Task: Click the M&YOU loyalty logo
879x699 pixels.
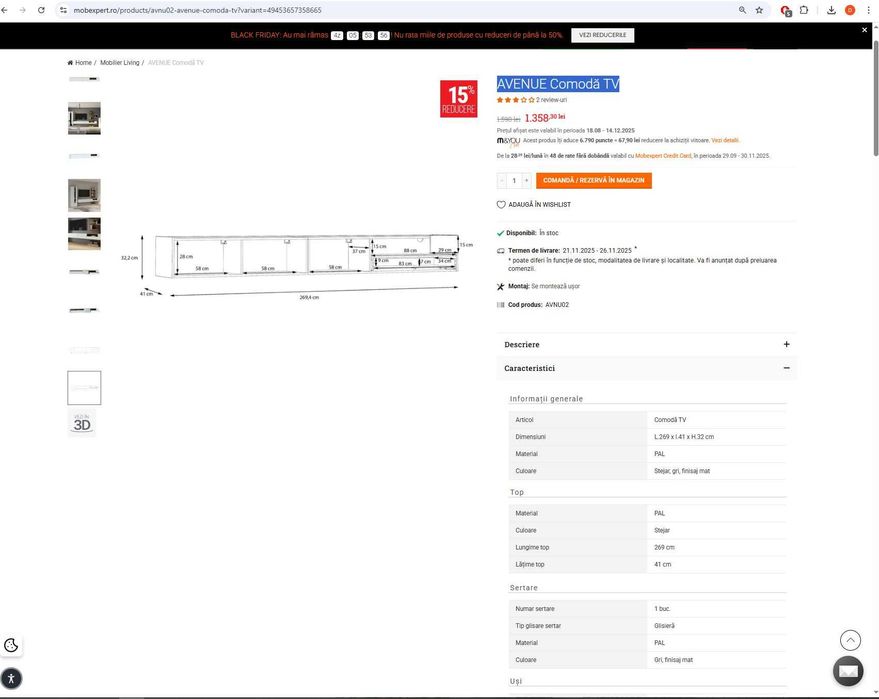Action: tap(508, 141)
